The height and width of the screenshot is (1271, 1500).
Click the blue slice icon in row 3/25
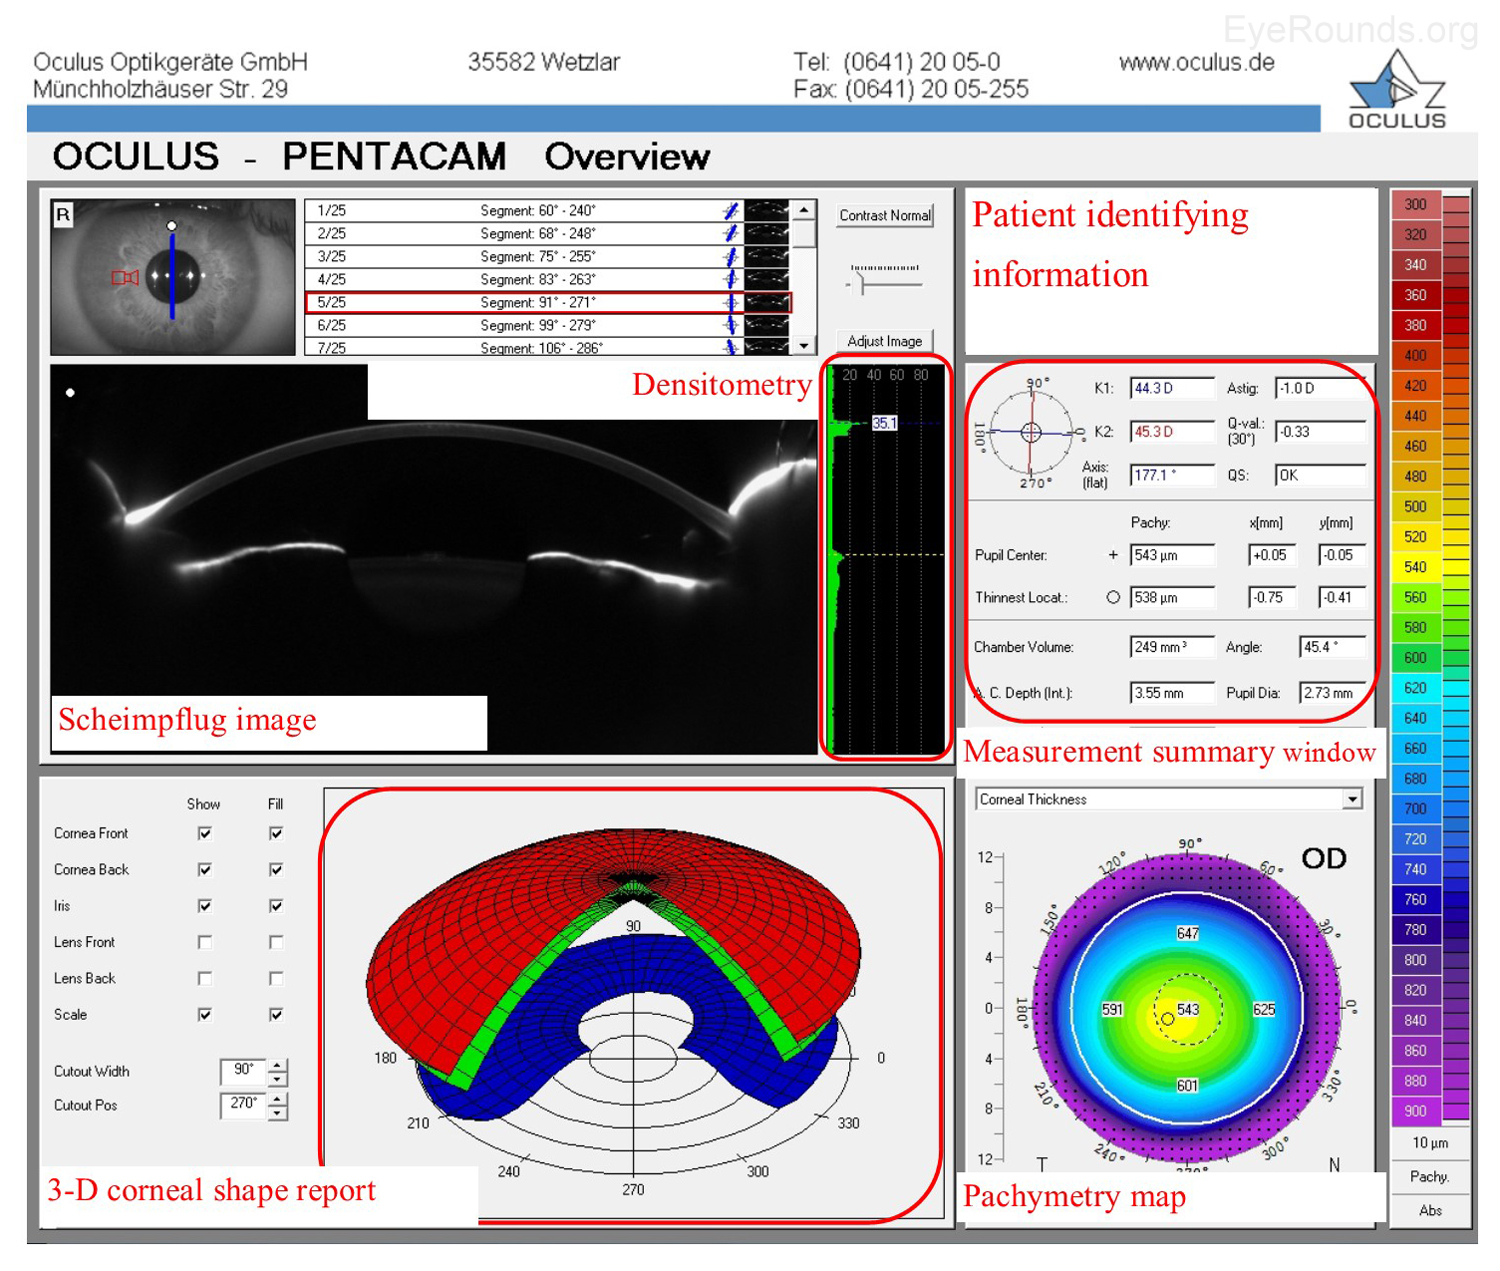(731, 257)
